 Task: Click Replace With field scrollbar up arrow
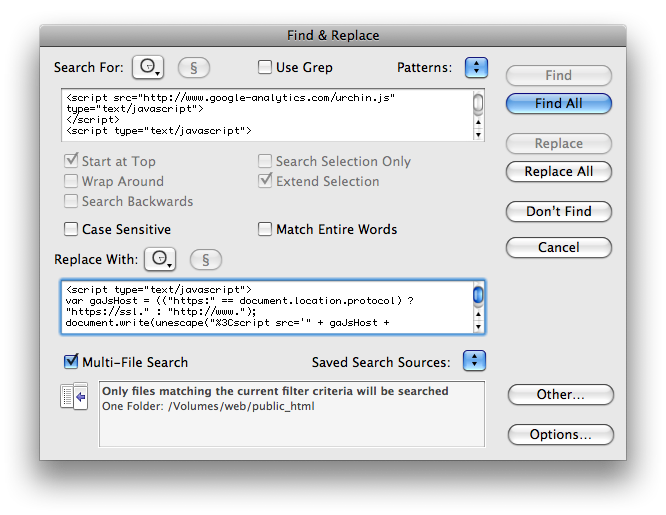coord(478,314)
